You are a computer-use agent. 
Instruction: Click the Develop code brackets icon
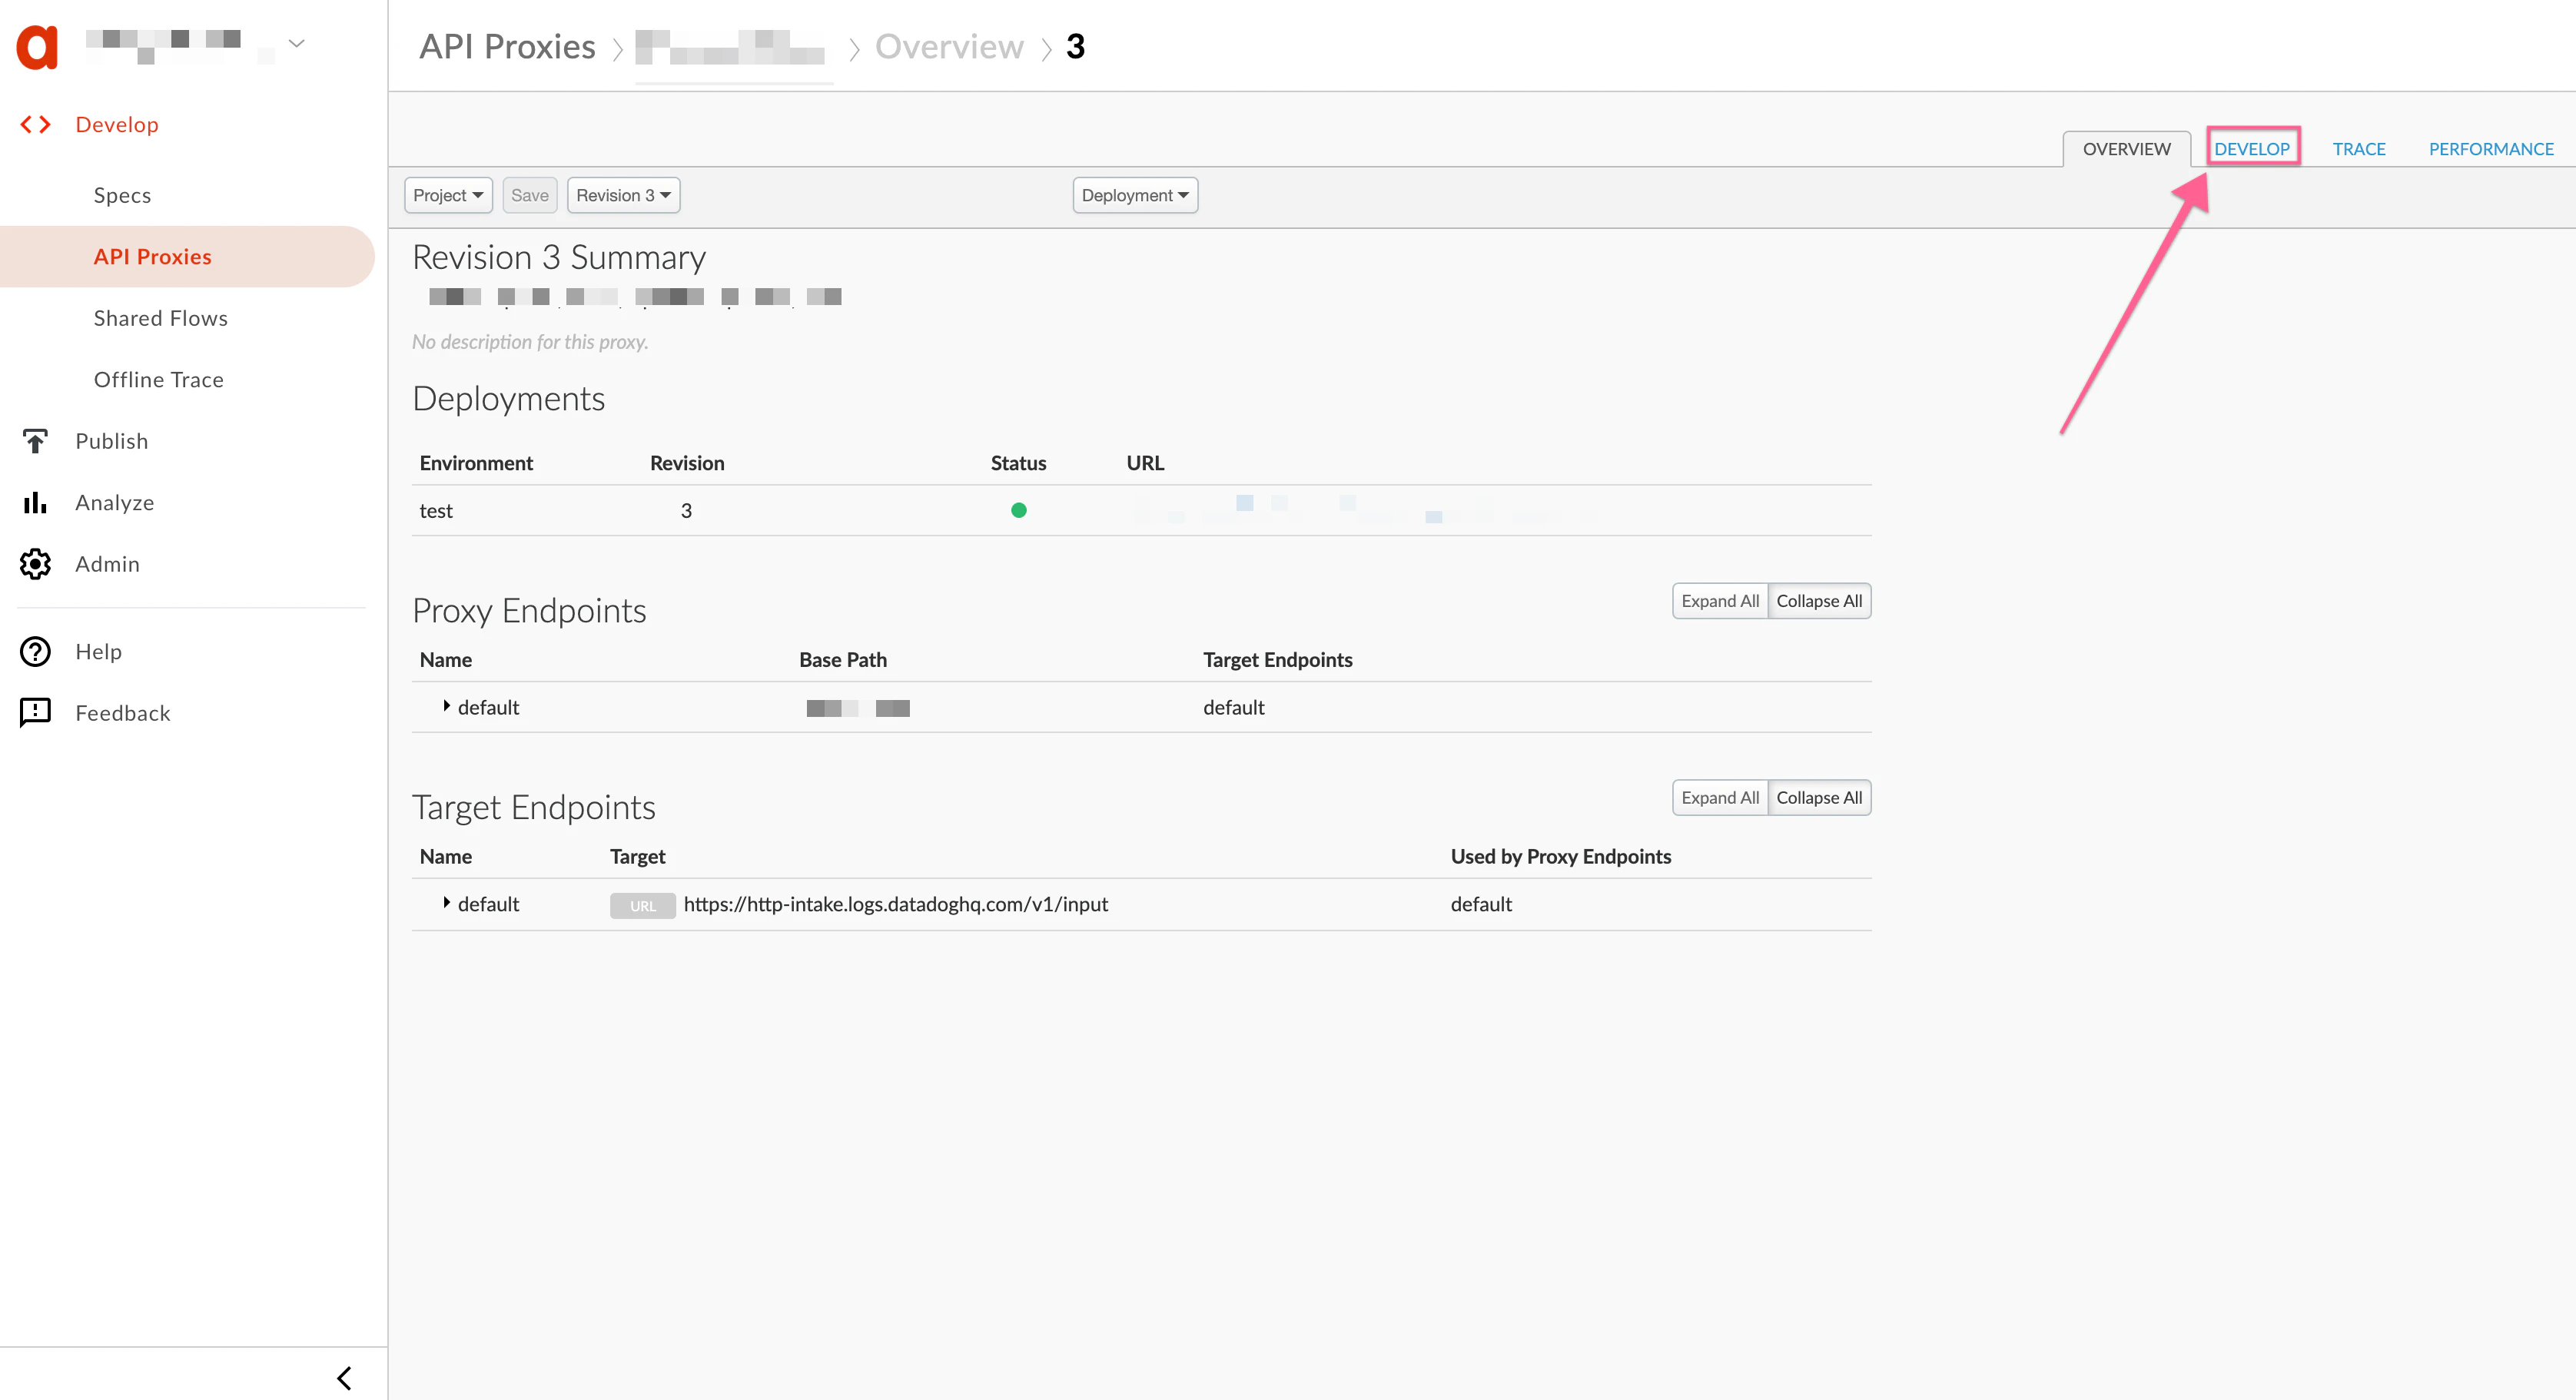tap(36, 124)
